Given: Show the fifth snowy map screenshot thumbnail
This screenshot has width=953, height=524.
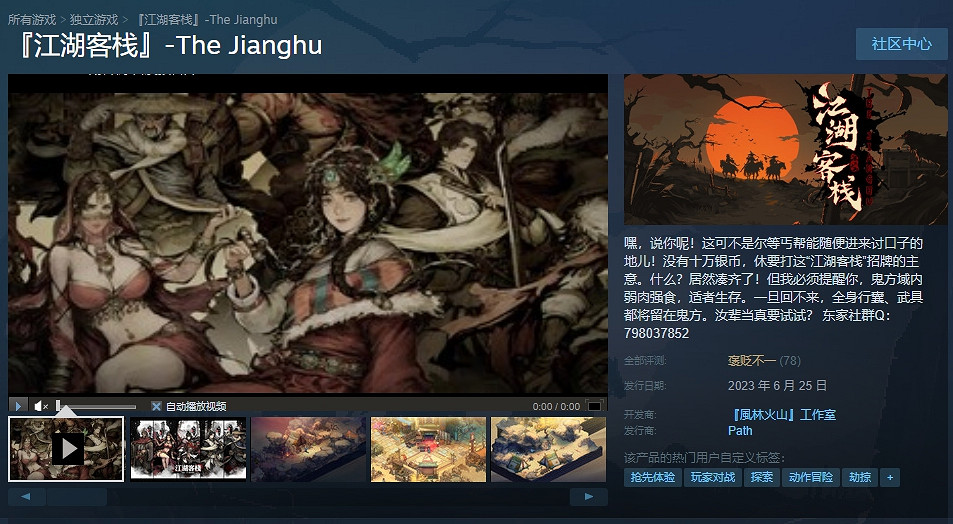Looking at the screenshot, I should (x=548, y=449).
